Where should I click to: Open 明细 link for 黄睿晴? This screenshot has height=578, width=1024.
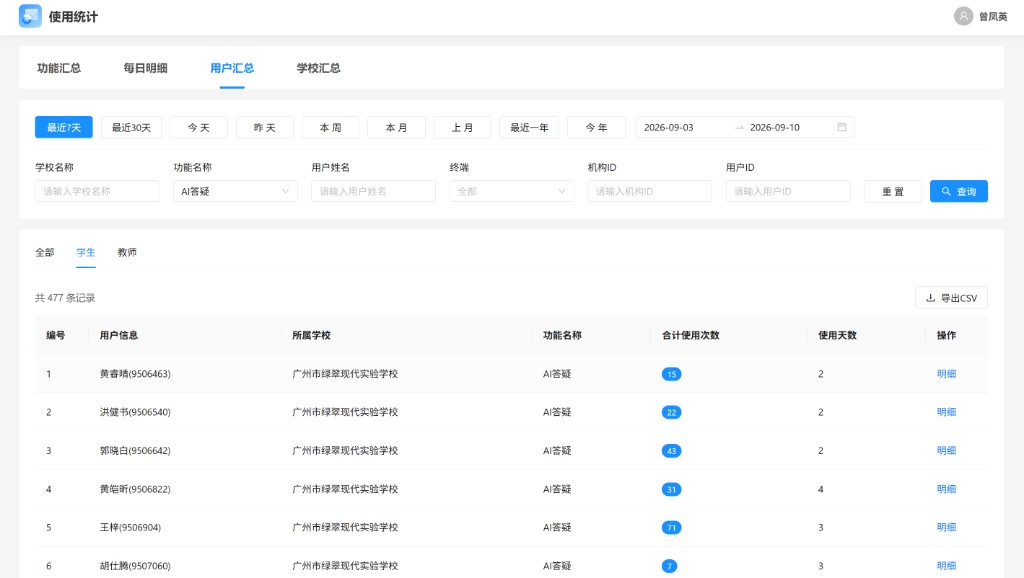946,374
